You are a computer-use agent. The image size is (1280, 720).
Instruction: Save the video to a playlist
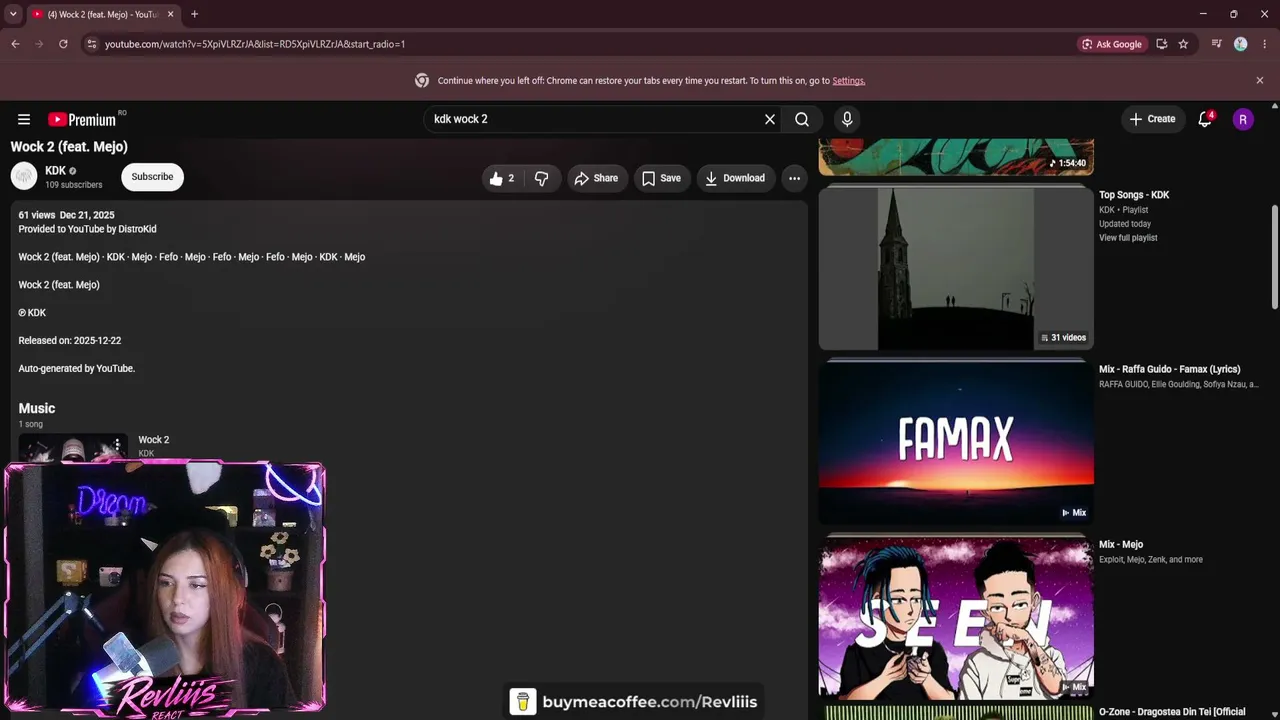tap(662, 178)
